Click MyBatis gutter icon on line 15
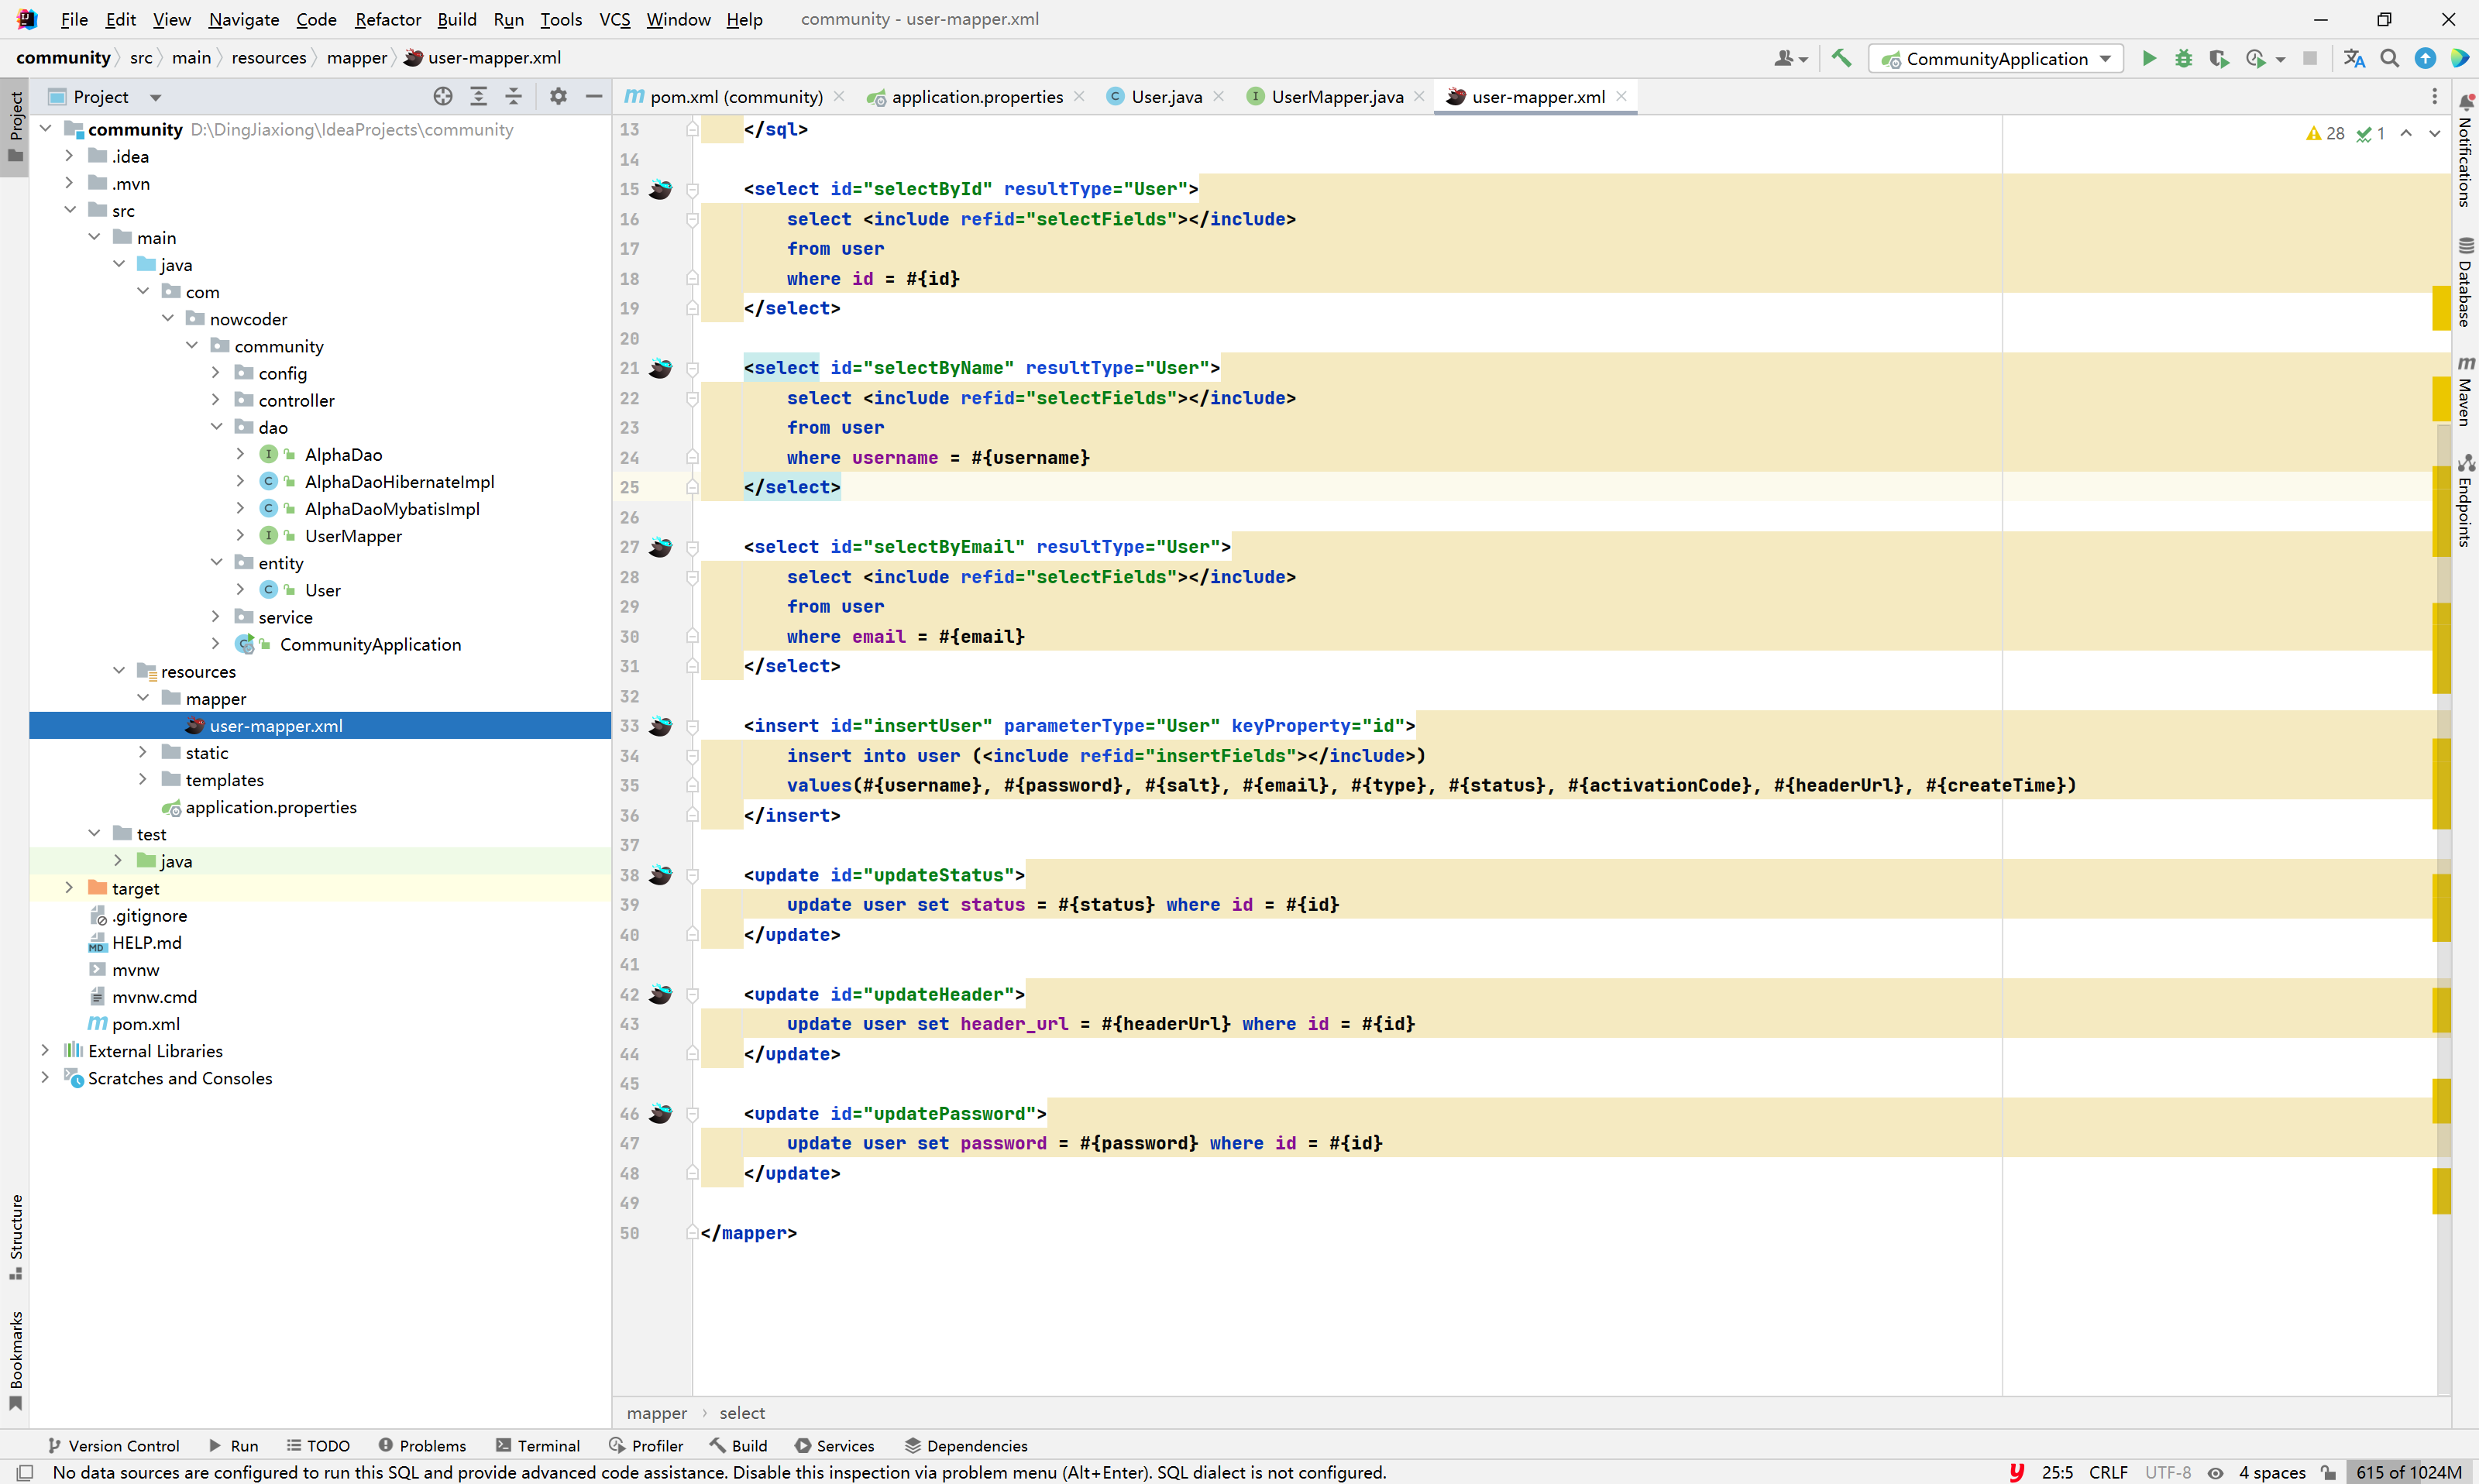 pyautogui.click(x=660, y=189)
